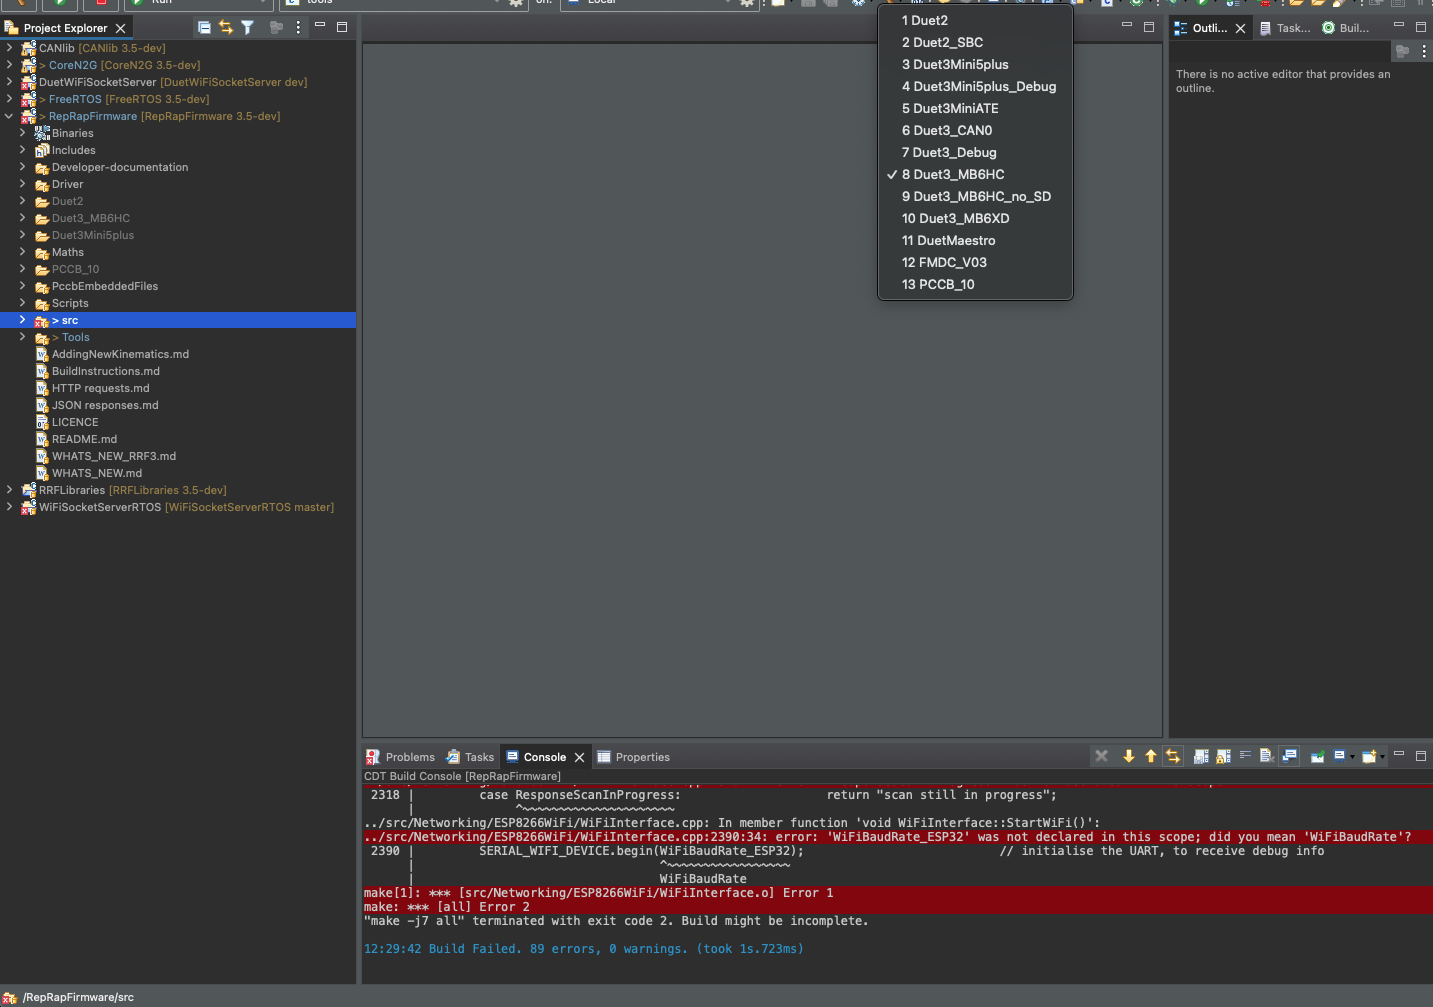Image resolution: width=1433 pixels, height=1007 pixels.
Task: Collapse the RepRapFirmware project node
Action: pyautogui.click(x=9, y=116)
